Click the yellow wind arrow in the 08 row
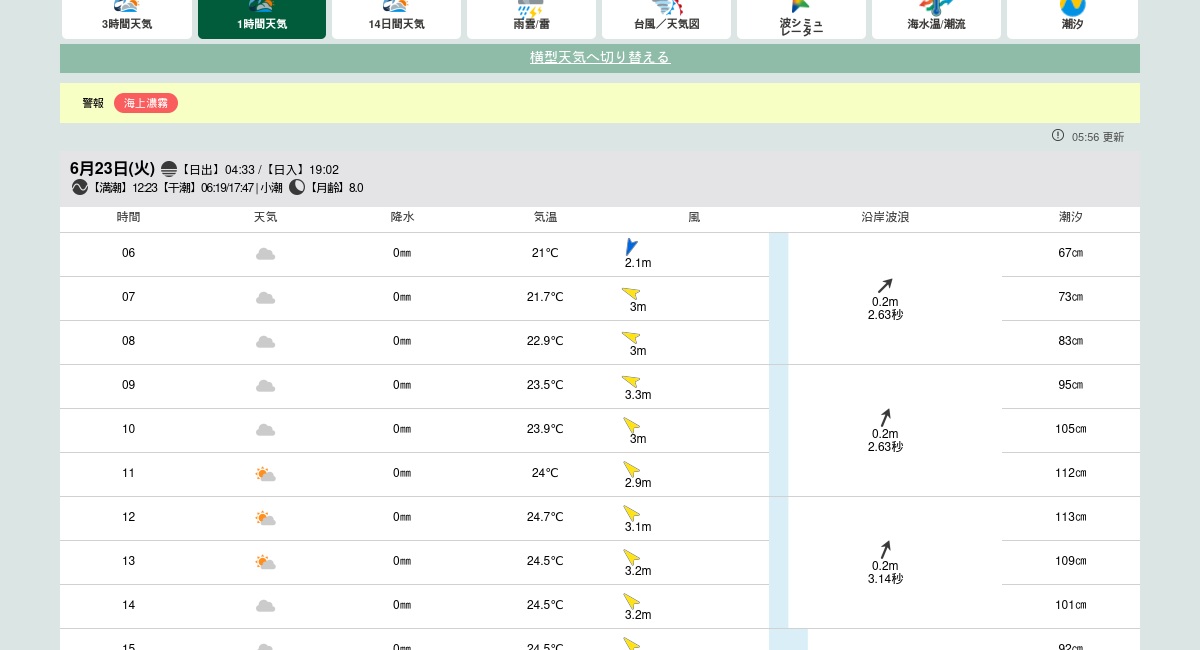This screenshot has width=1200, height=650. pyautogui.click(x=631, y=337)
